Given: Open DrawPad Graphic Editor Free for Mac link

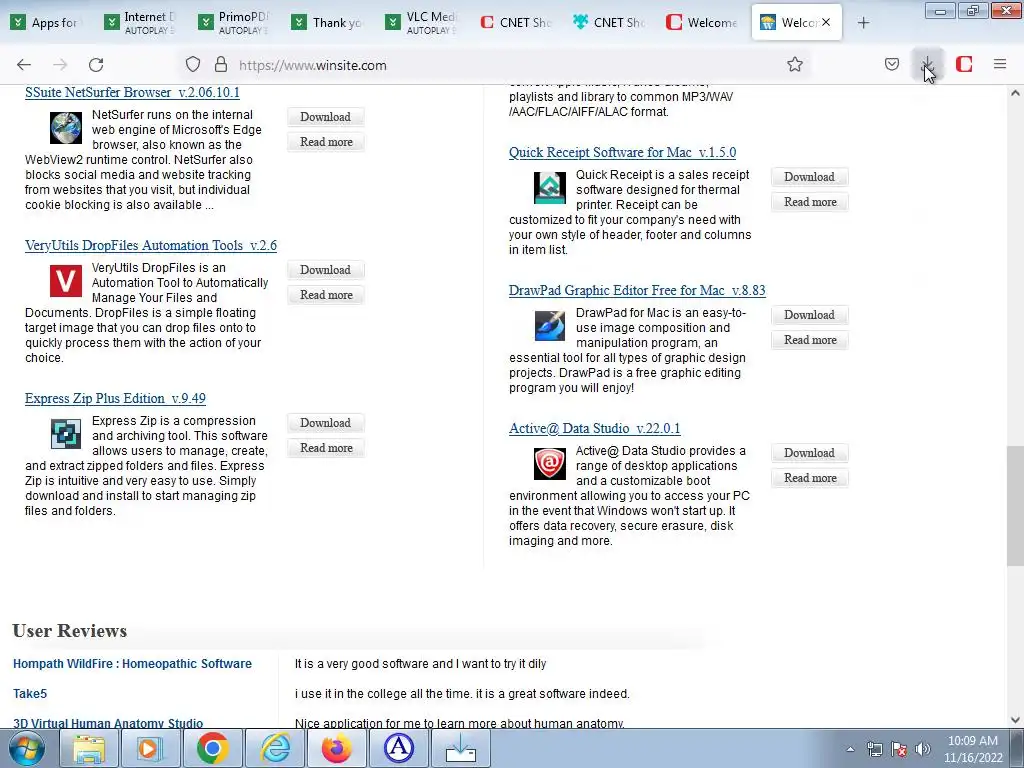Looking at the screenshot, I should coord(637,290).
